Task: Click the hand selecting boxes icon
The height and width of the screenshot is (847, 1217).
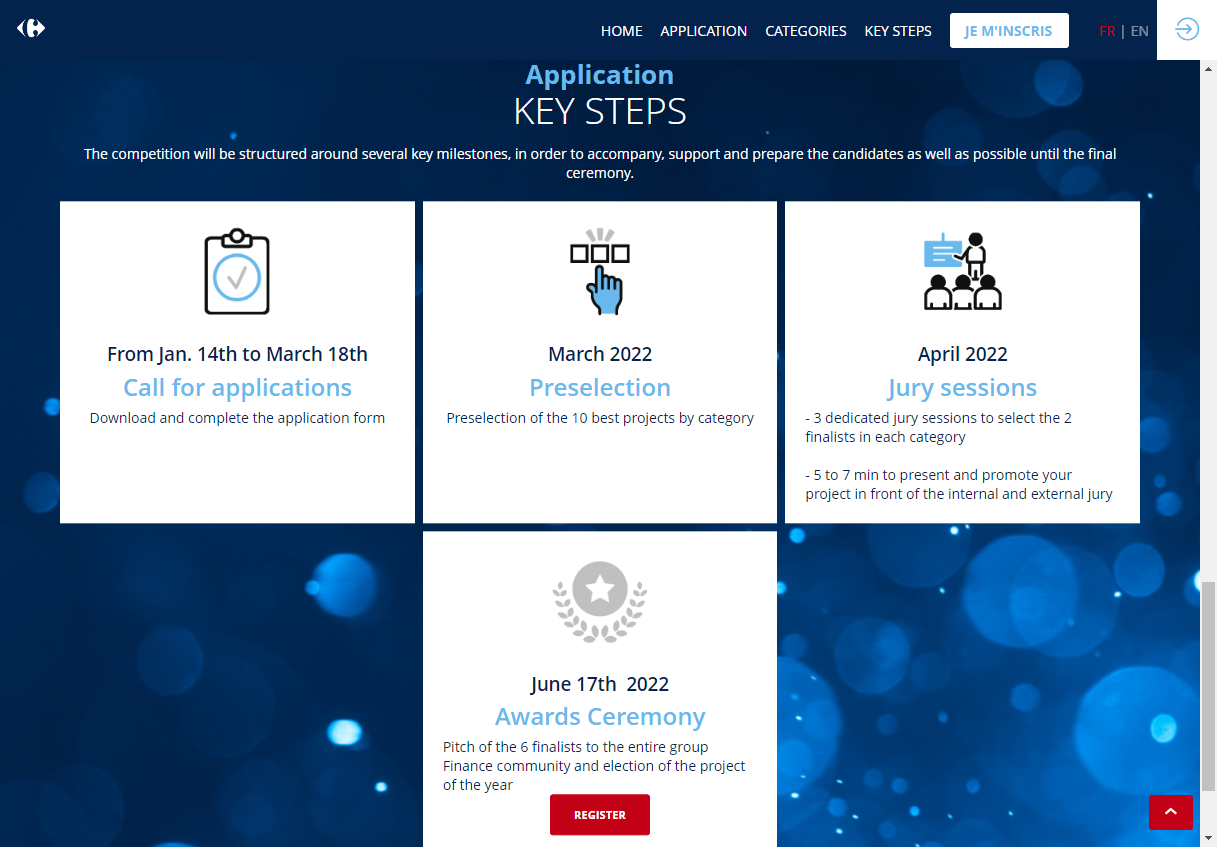Action: coord(600,272)
